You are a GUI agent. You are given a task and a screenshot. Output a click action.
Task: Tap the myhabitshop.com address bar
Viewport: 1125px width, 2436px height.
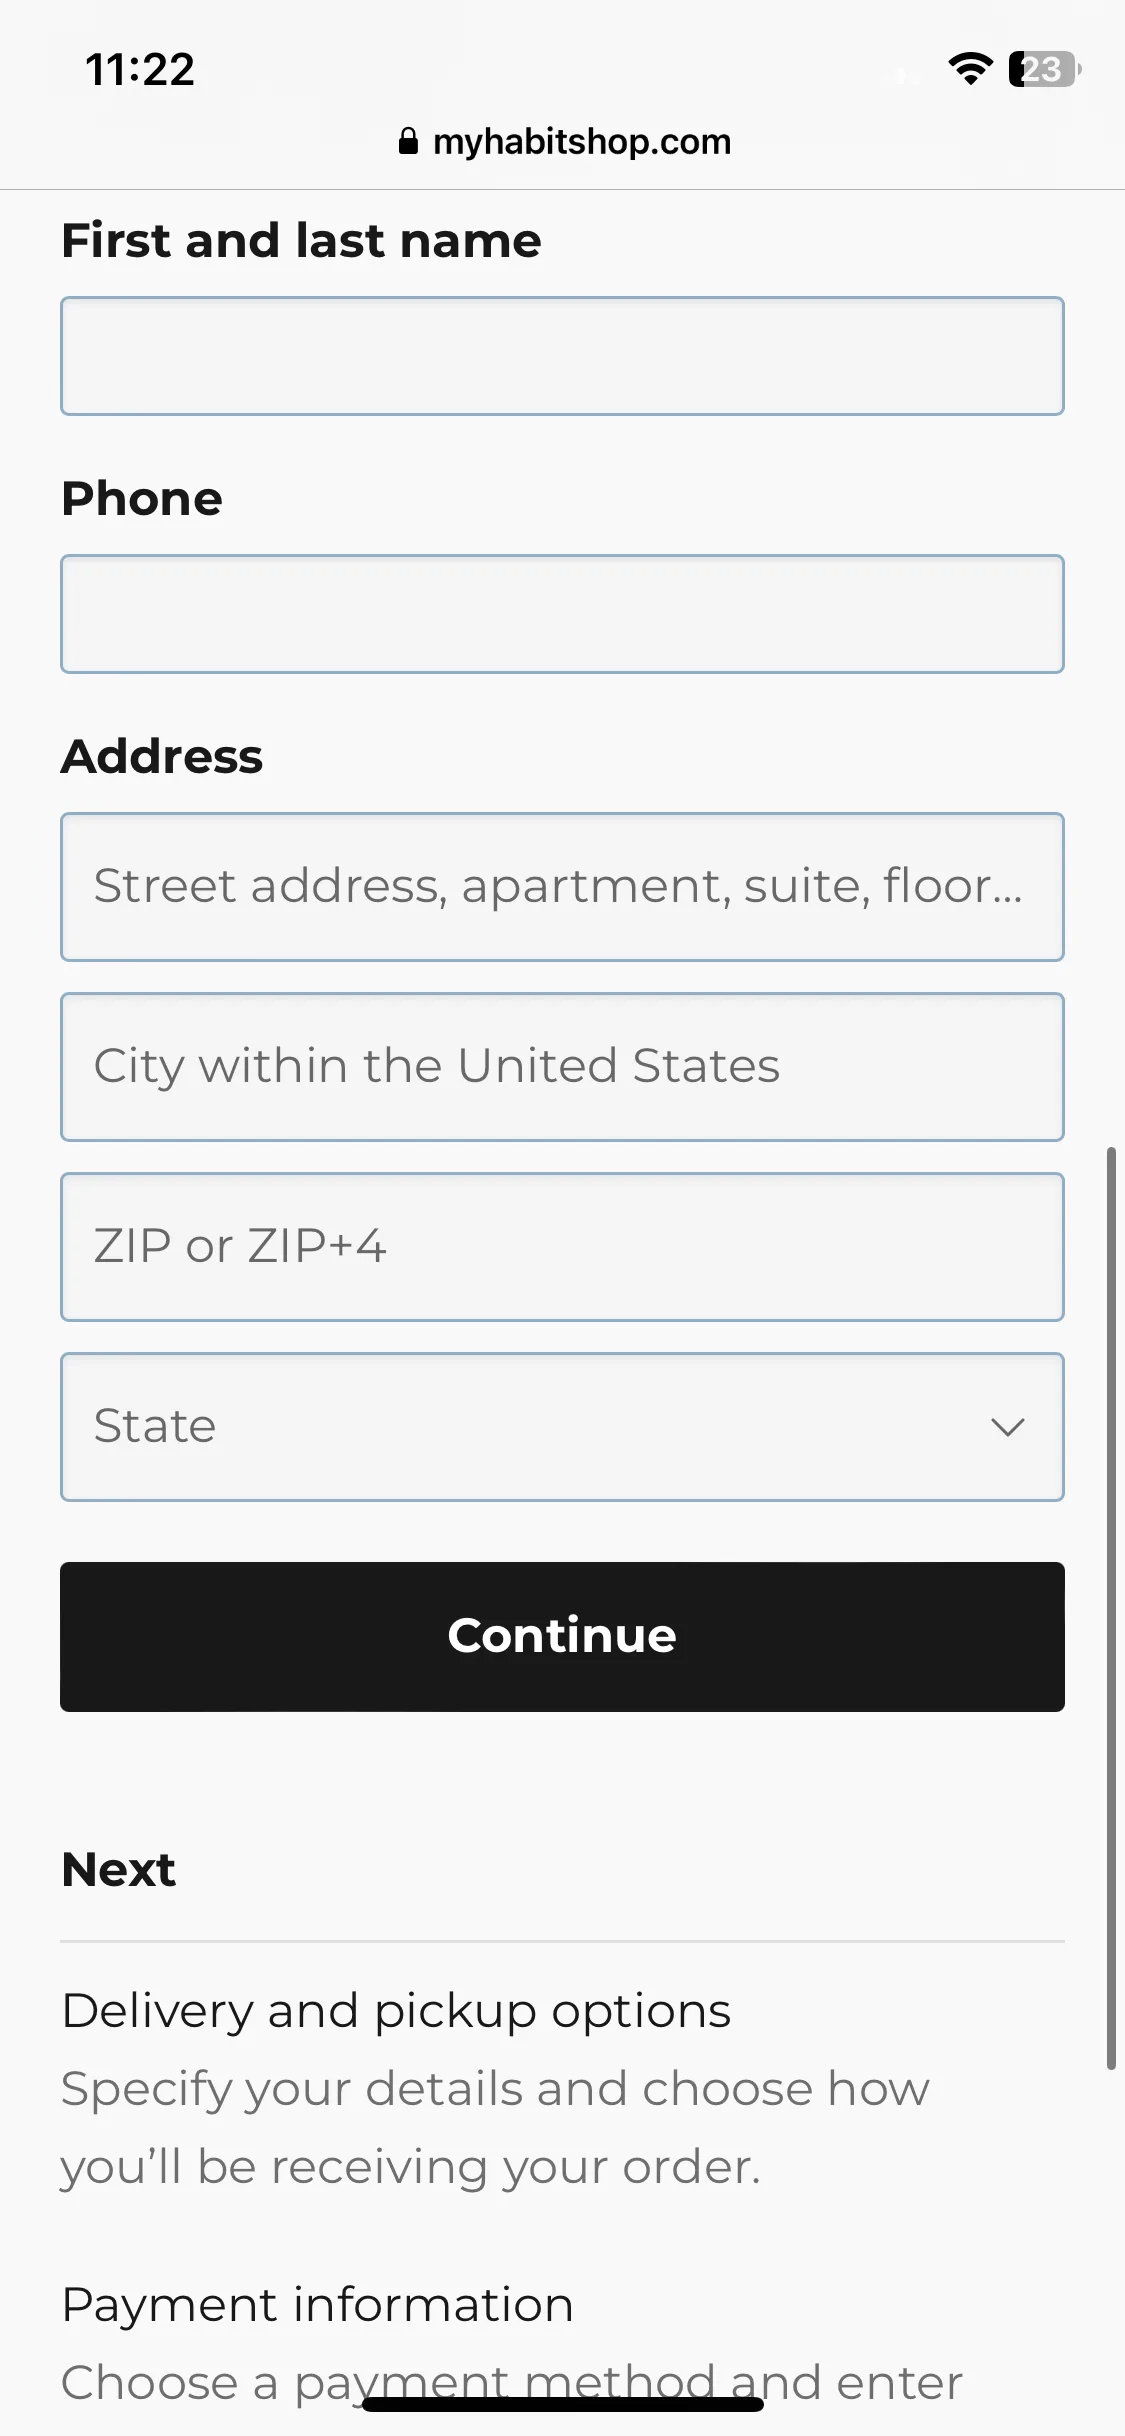(563, 142)
